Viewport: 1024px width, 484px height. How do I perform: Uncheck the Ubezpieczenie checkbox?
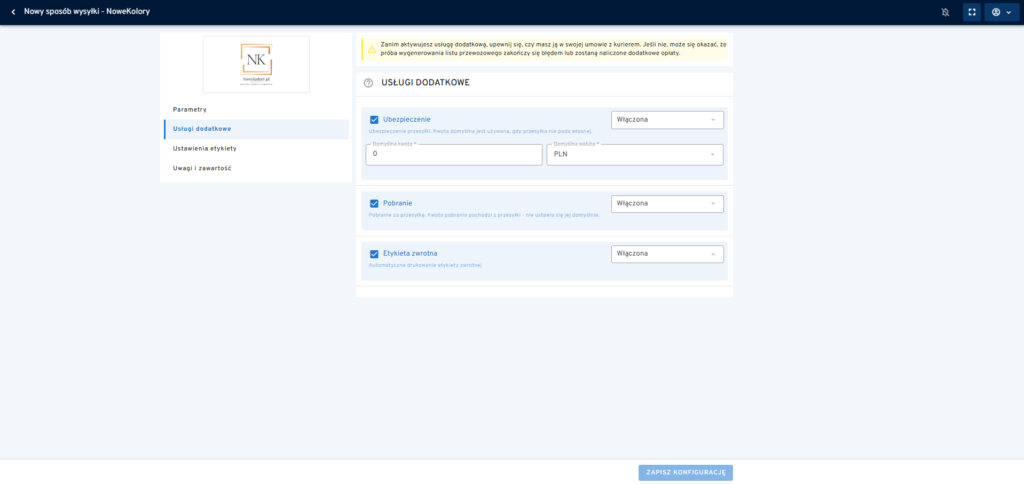pos(374,120)
